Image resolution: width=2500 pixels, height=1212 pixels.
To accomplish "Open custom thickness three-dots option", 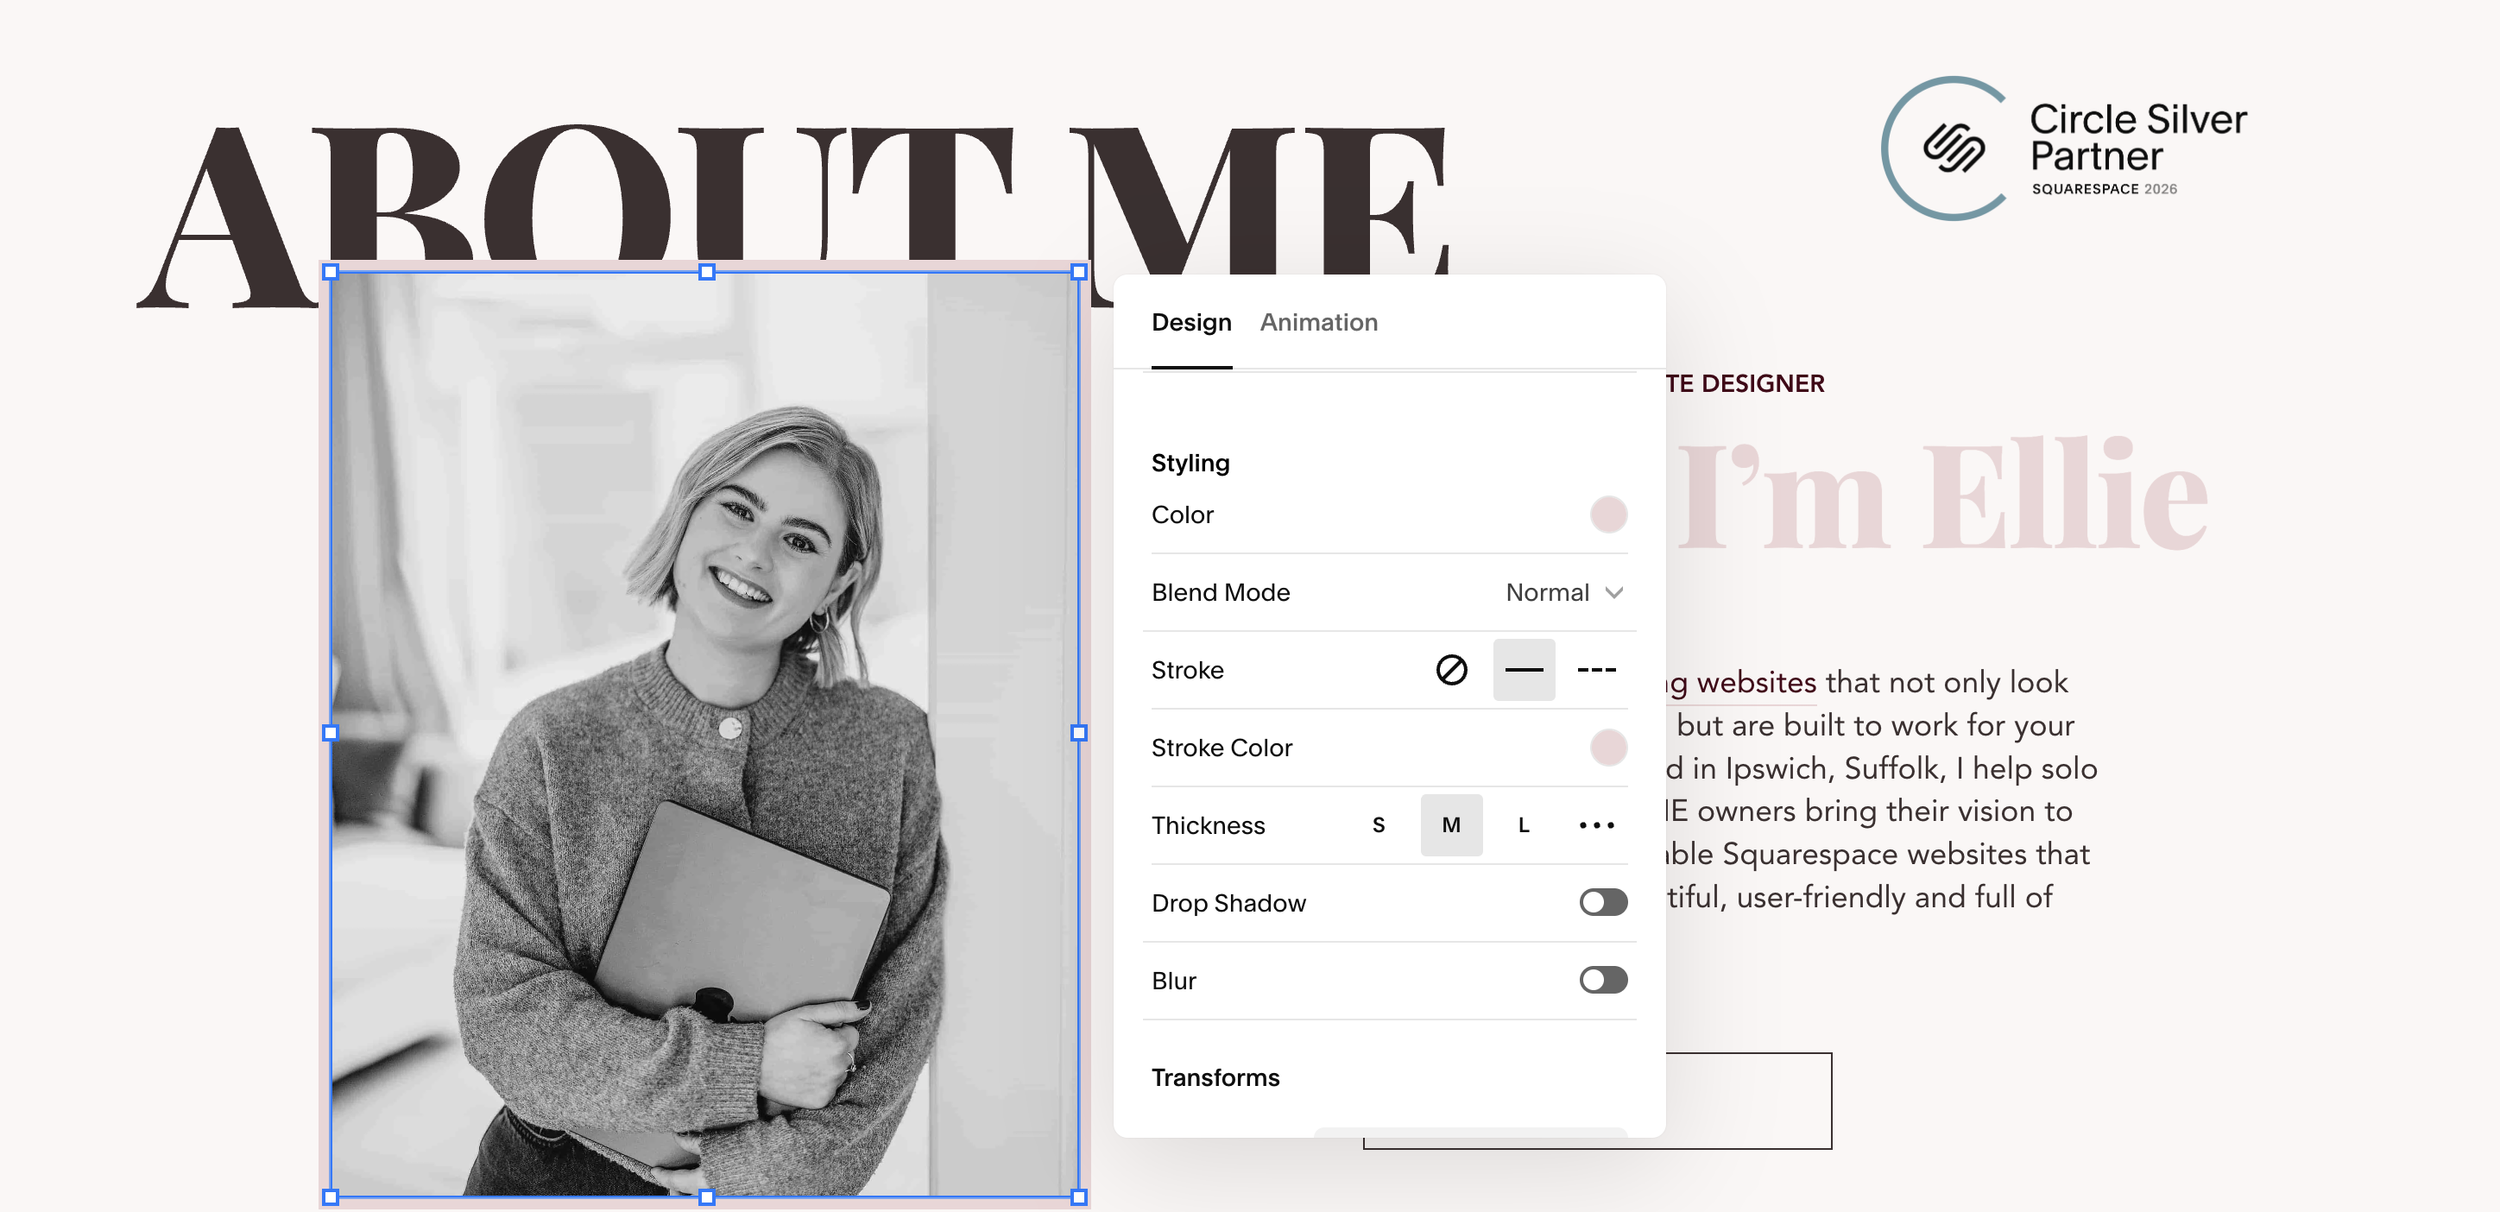I will 1596,825.
